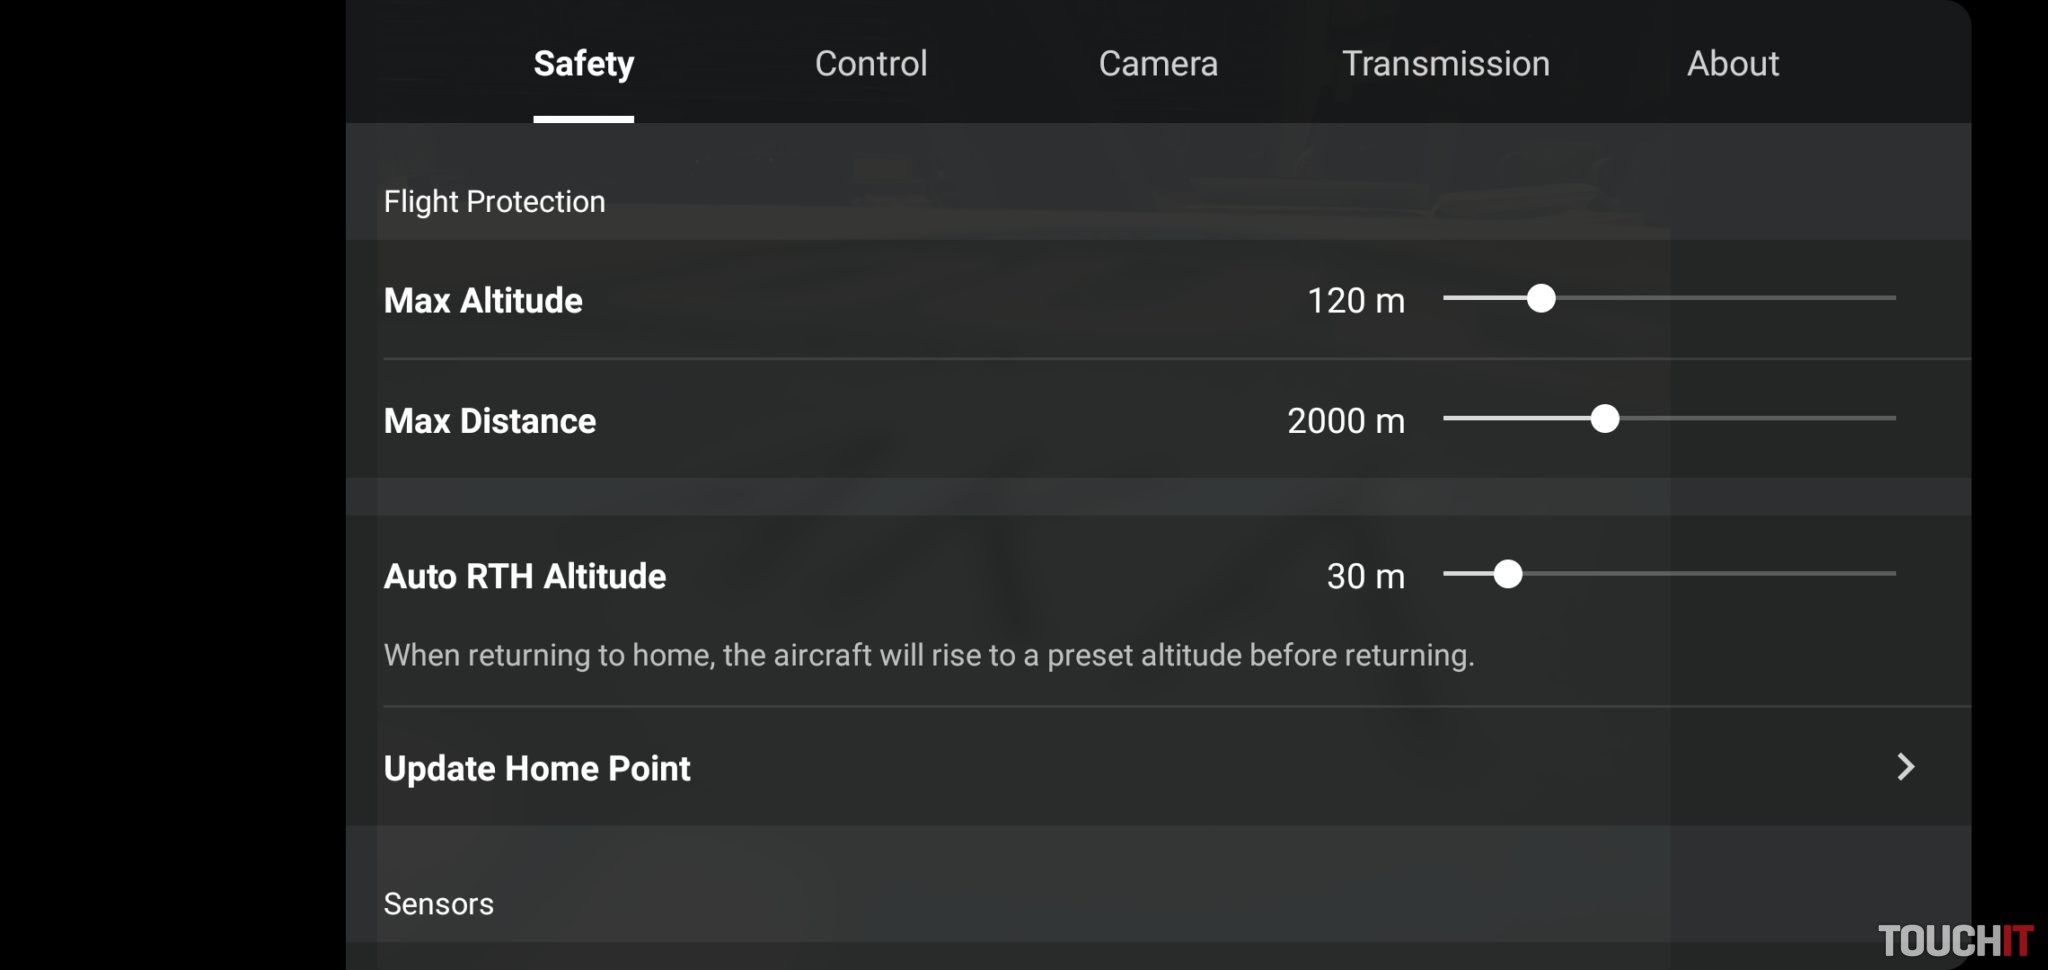Expand Update Home Point chevron arrow
The height and width of the screenshot is (970, 2048).
tap(1905, 767)
